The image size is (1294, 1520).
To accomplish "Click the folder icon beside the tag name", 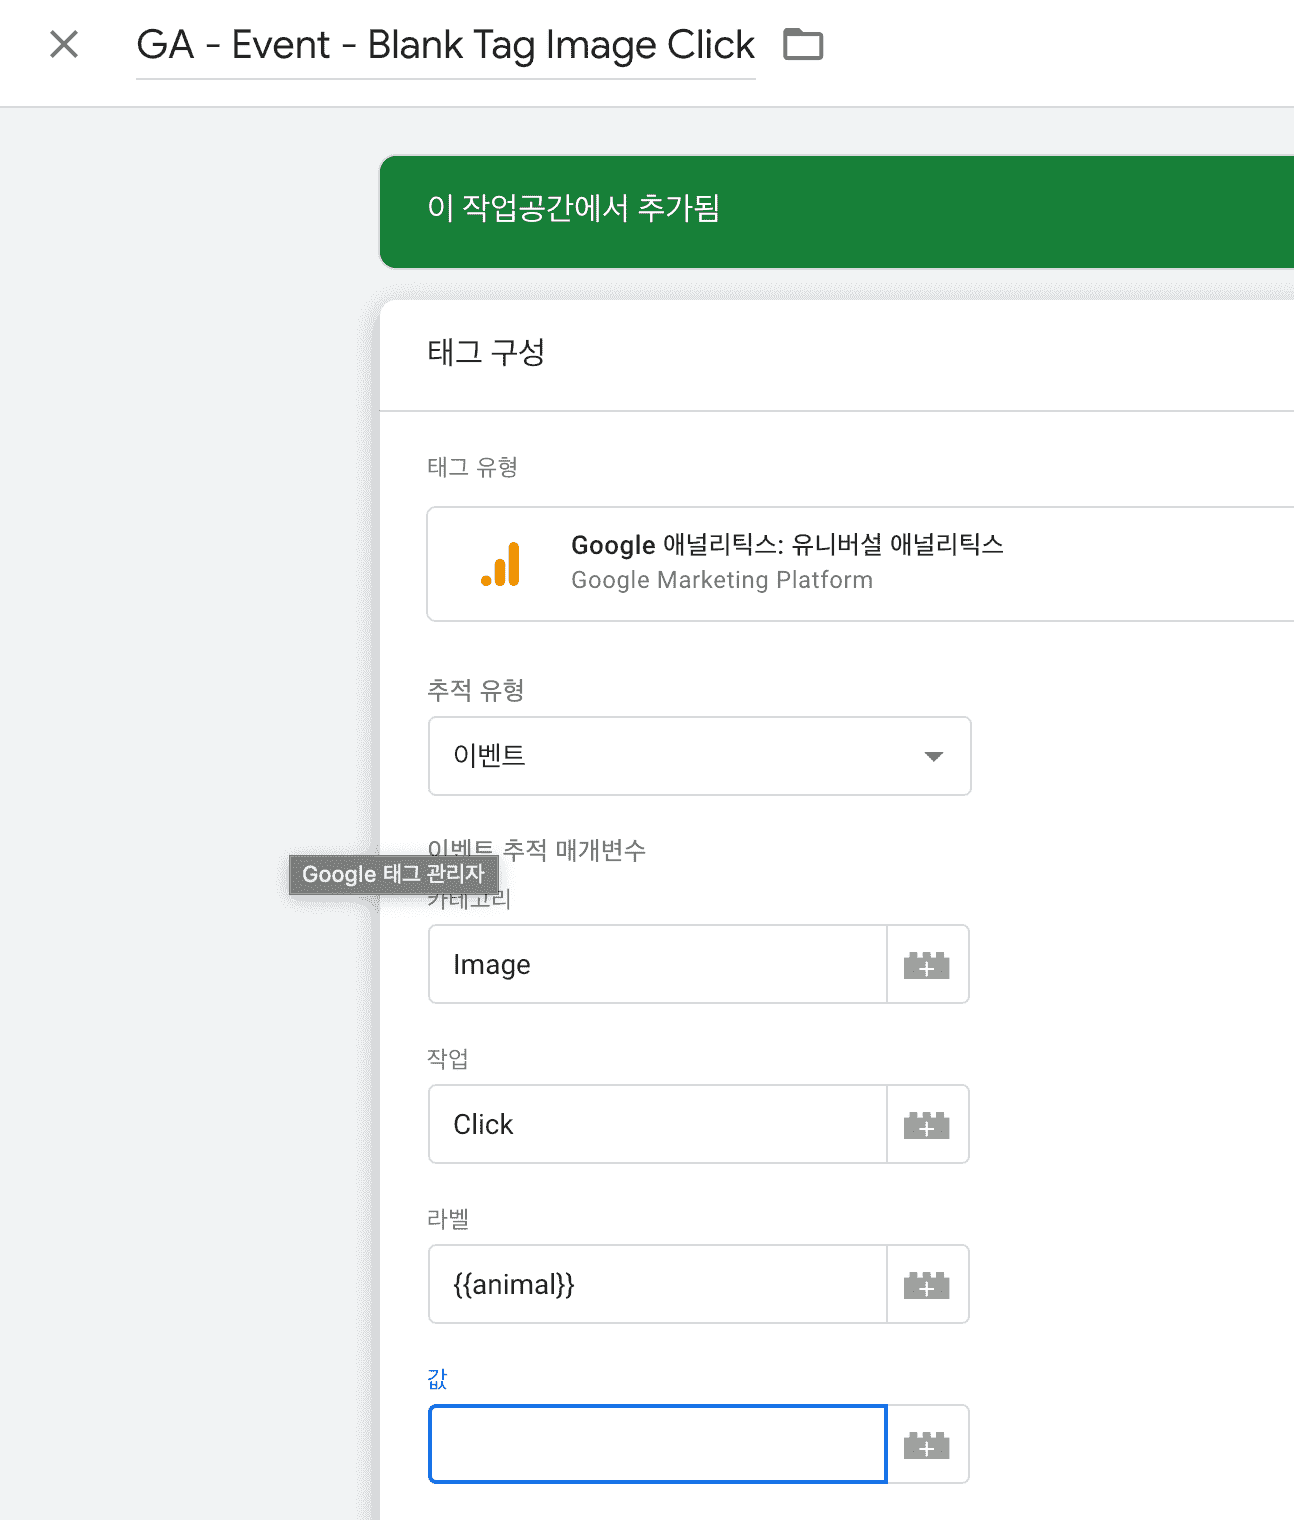I will click(802, 45).
